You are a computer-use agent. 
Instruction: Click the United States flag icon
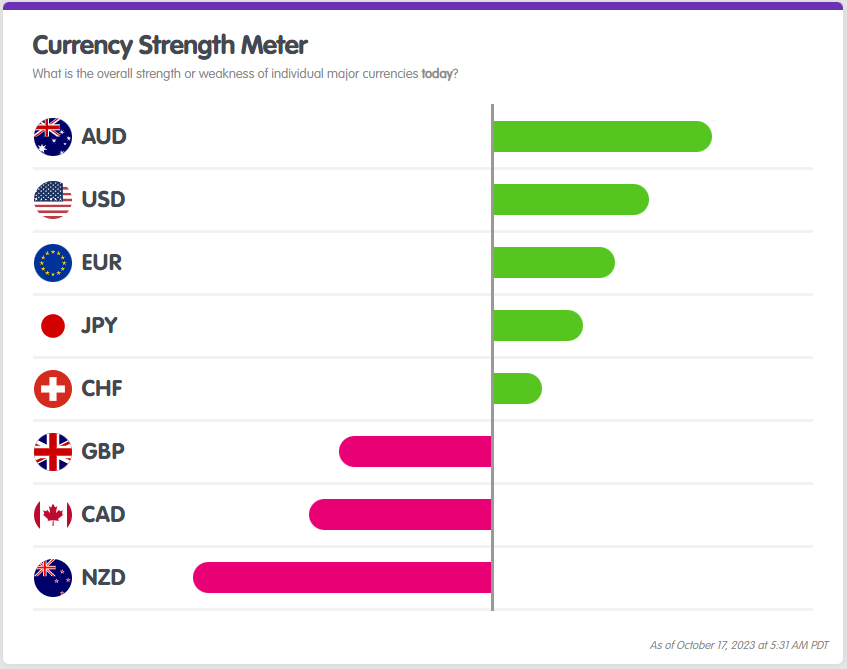click(52, 199)
